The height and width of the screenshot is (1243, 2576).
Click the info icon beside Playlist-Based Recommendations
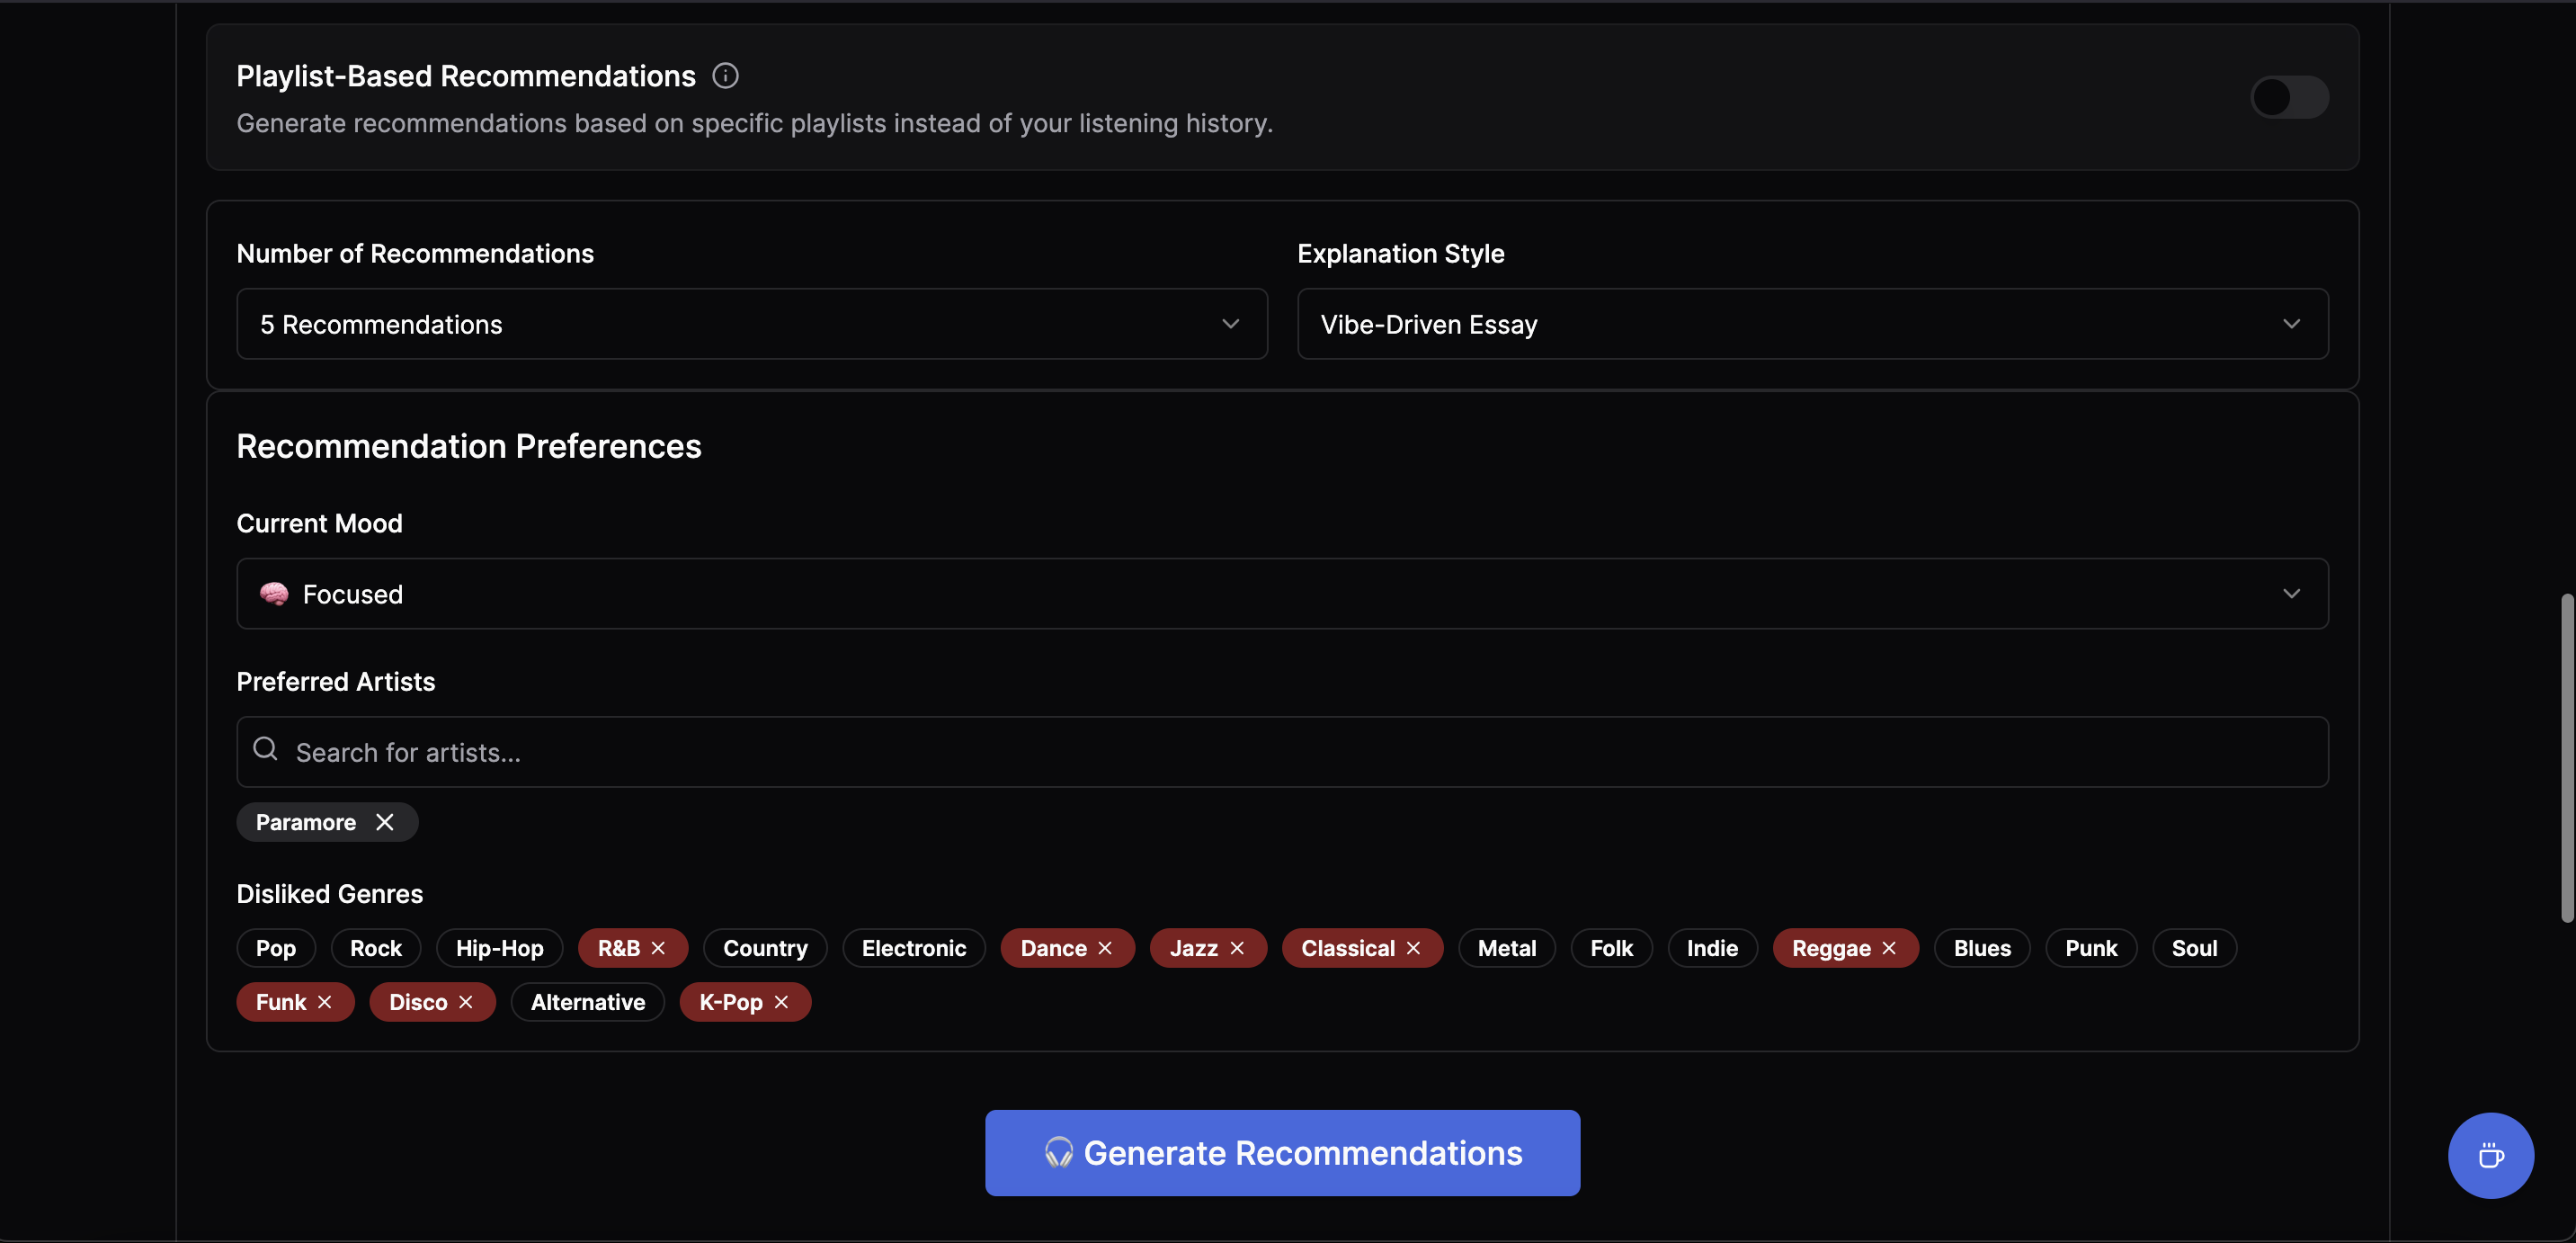coord(725,76)
